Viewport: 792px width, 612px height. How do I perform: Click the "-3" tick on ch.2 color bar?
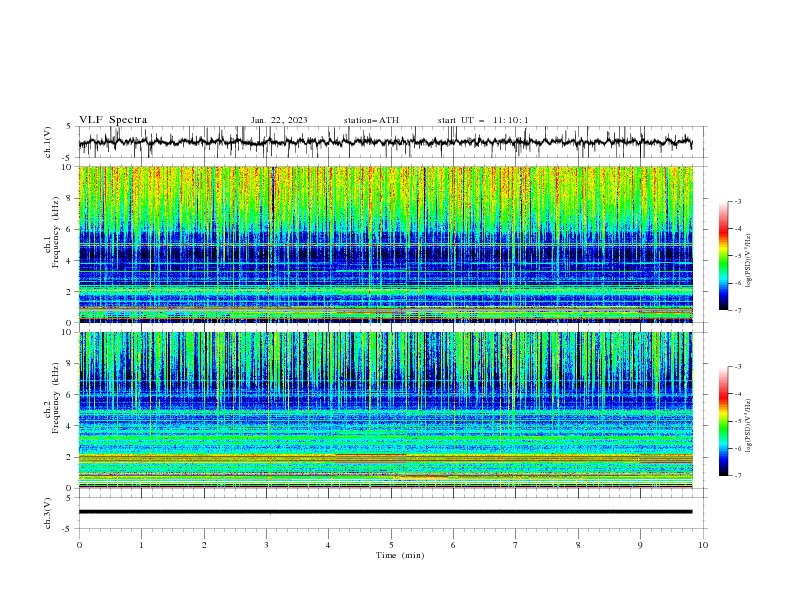point(738,367)
